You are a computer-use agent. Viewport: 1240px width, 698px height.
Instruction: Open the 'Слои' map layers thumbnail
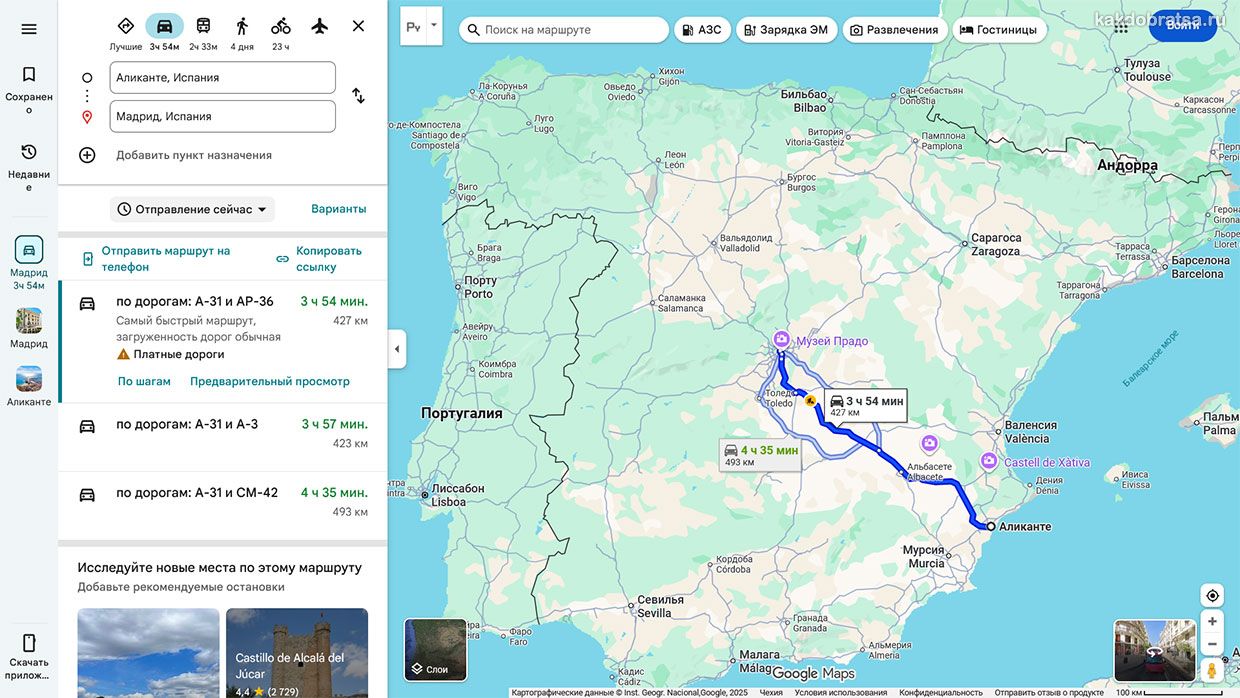435,649
